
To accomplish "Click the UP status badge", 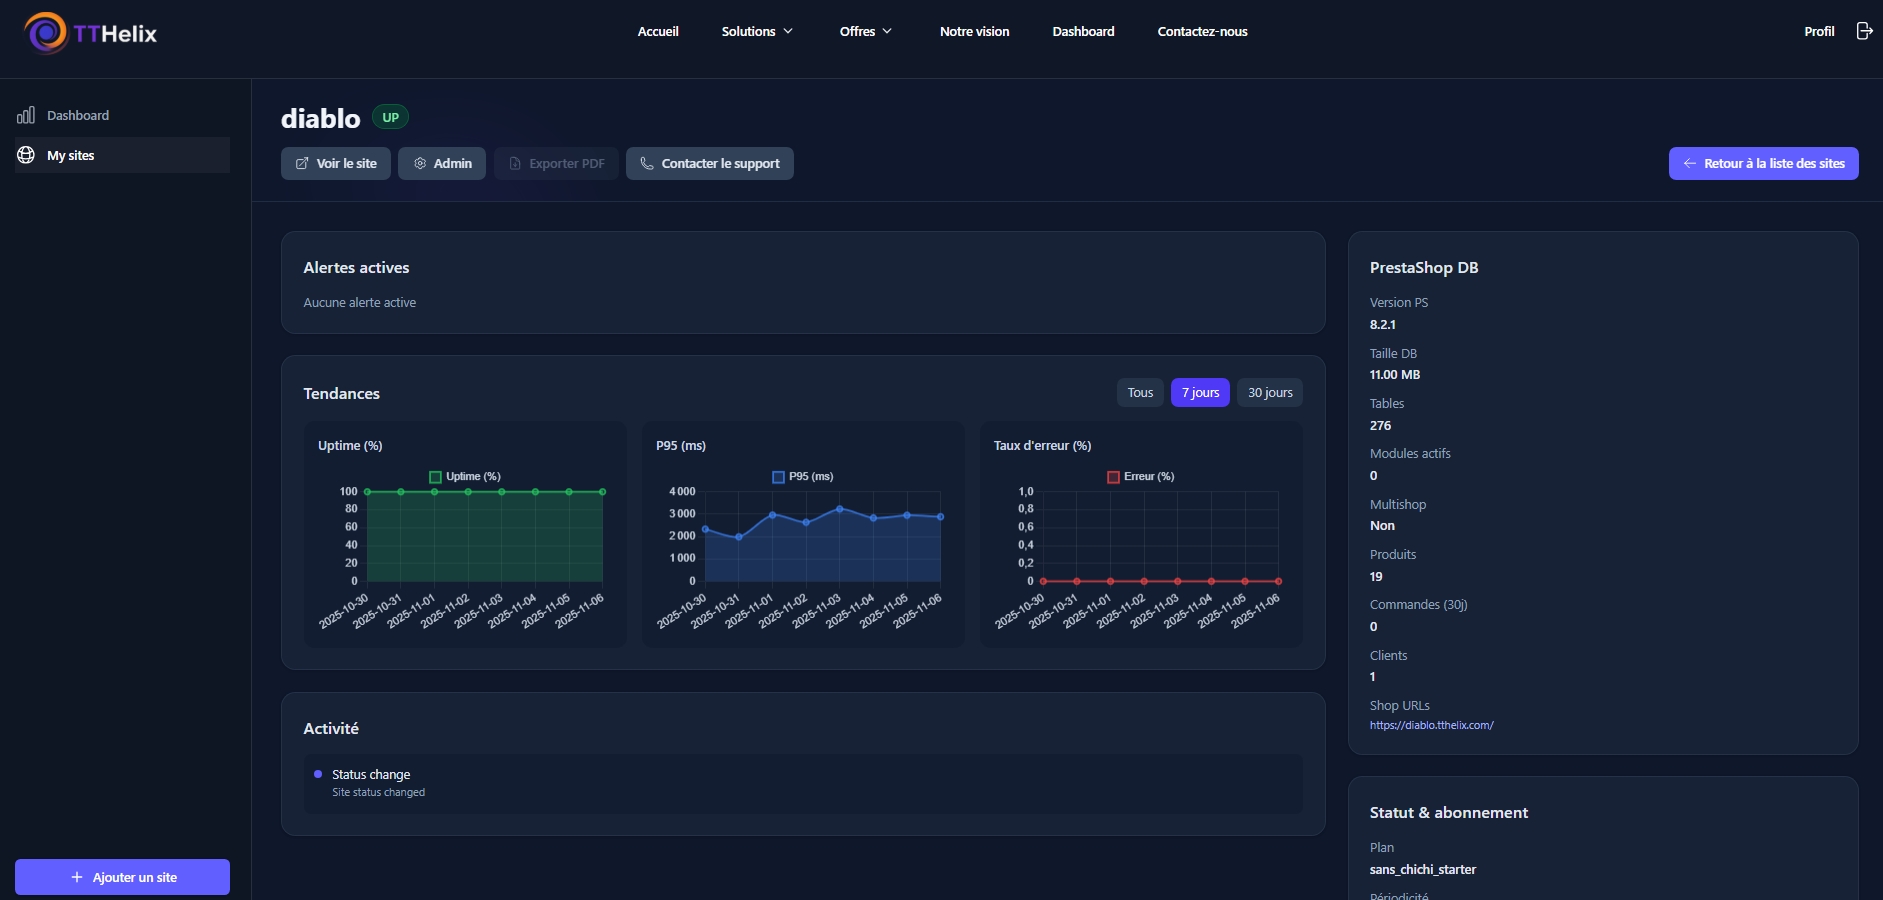I will (390, 117).
